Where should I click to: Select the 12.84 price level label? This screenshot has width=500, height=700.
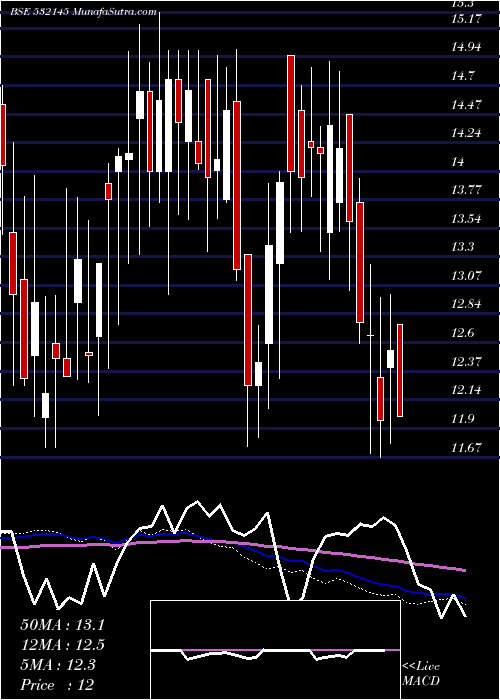click(467, 304)
